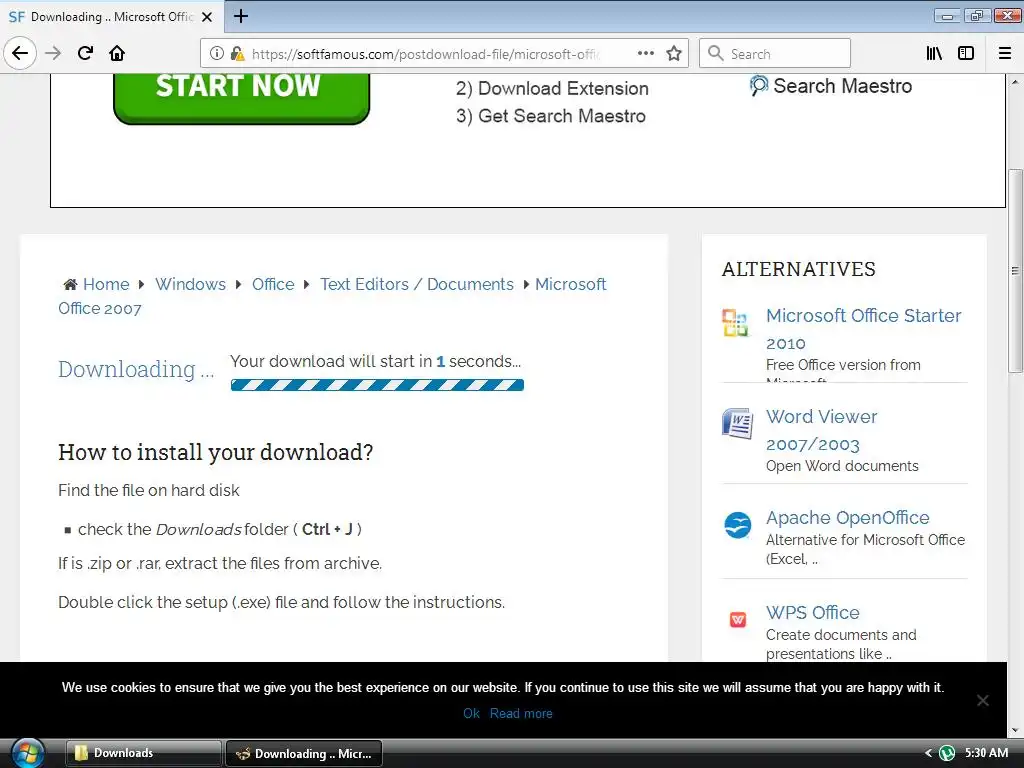Click the Search Maestro logo icon

point(758,86)
